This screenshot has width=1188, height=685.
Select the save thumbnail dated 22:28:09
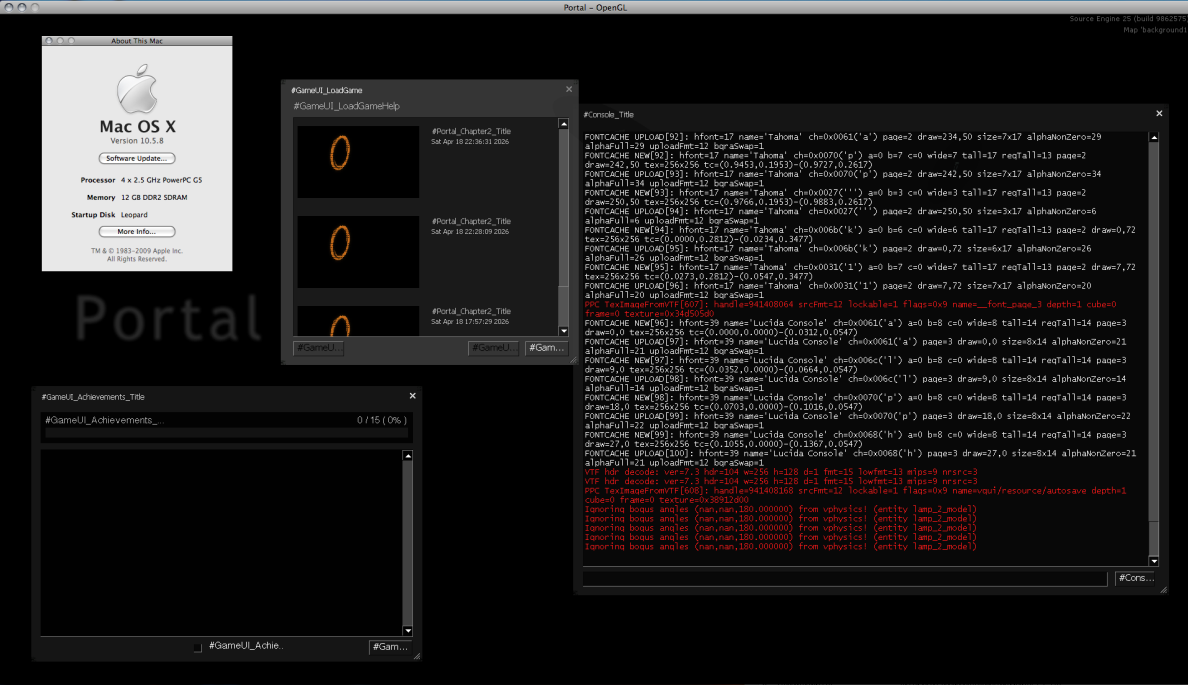click(358, 252)
